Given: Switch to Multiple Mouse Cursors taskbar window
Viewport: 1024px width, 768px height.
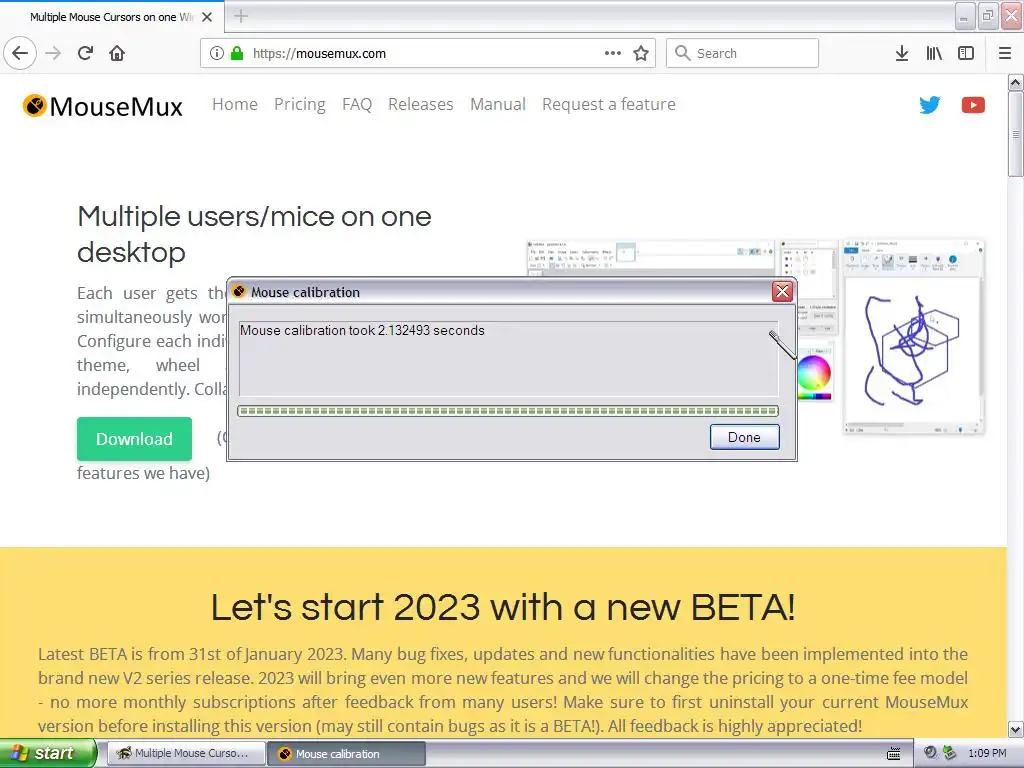Looking at the screenshot, I should [186, 754].
